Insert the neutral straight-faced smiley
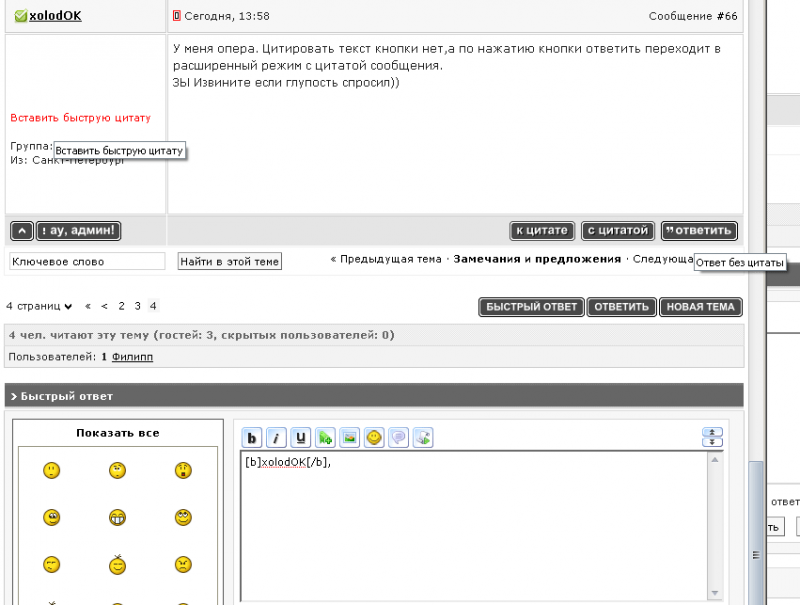Screen dimensions: 800x605 click(x=52, y=470)
